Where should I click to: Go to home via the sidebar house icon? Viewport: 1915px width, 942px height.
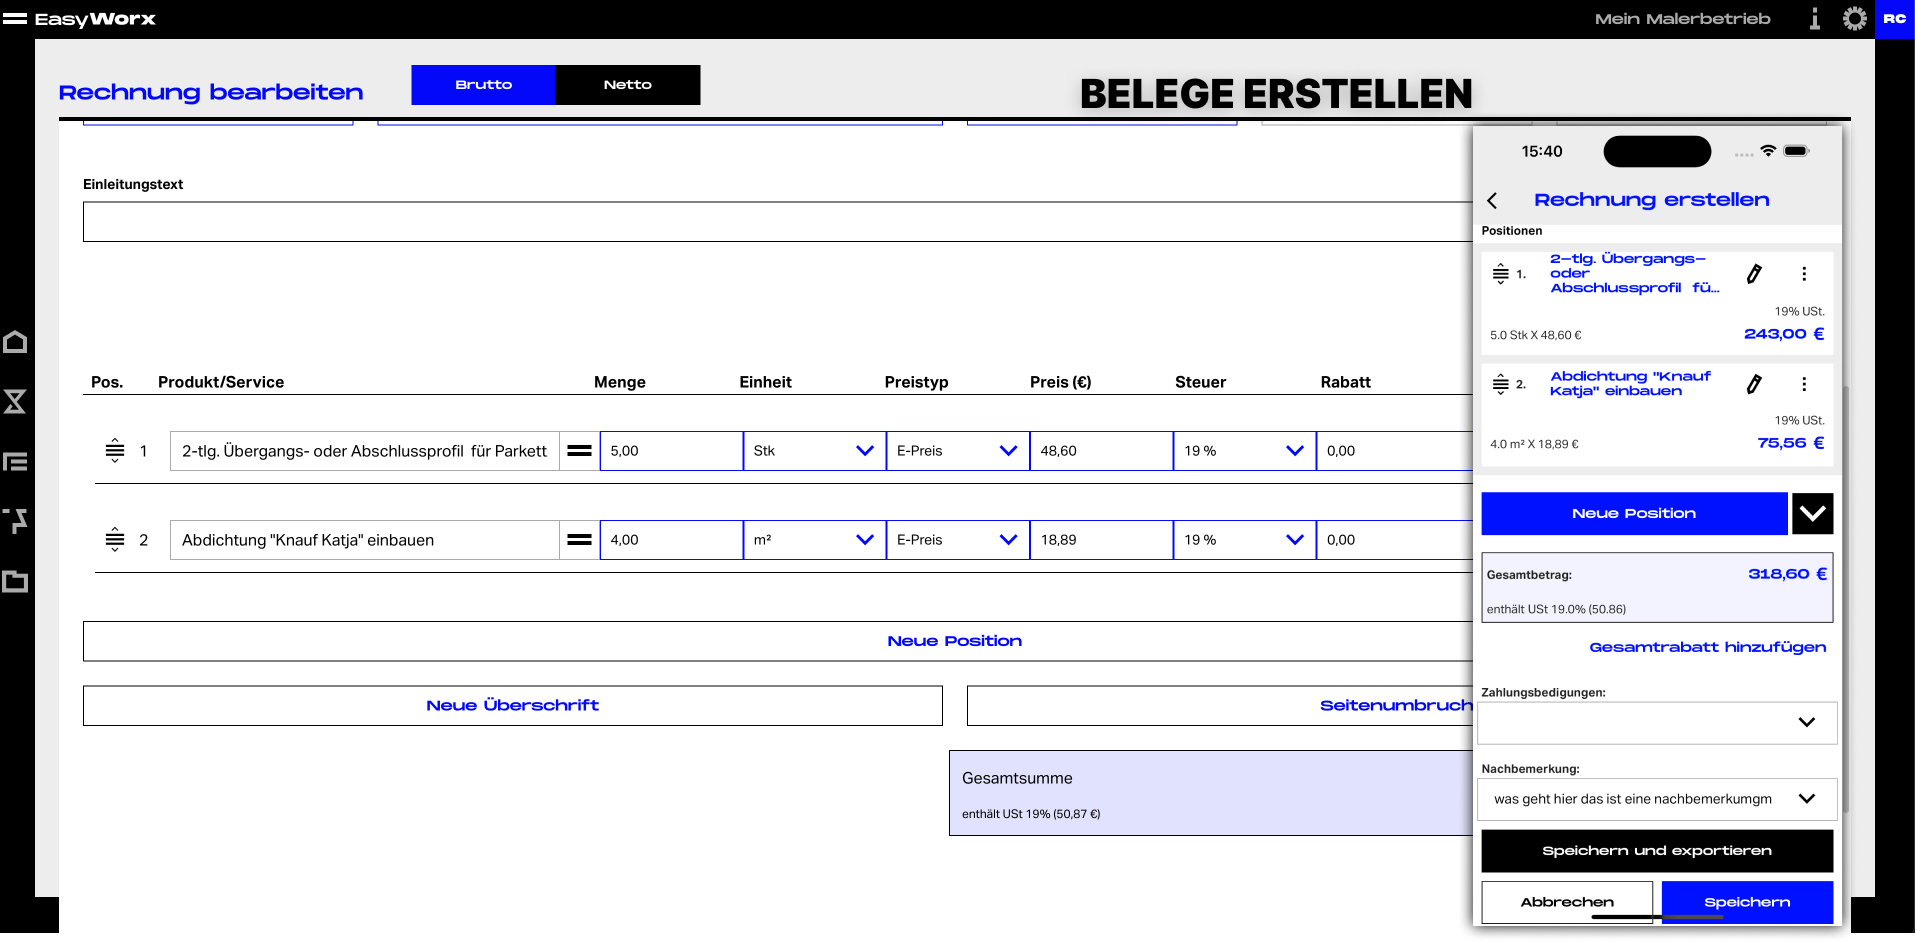(x=15, y=342)
